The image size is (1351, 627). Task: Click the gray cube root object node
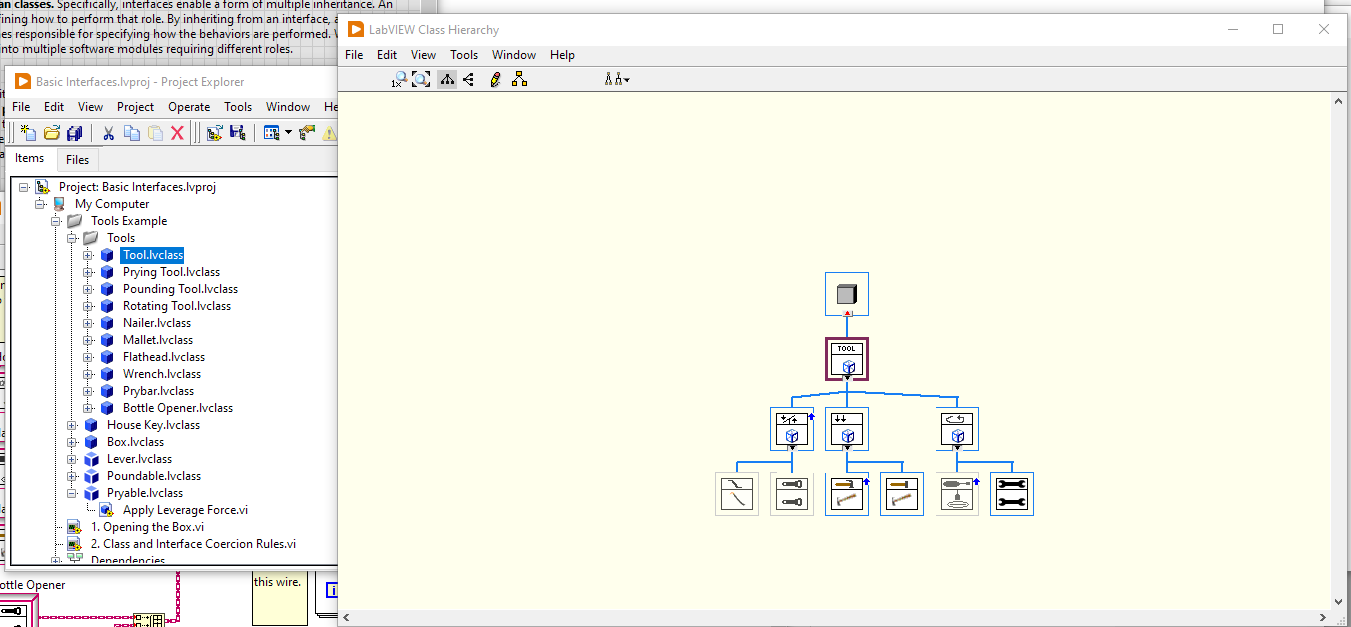(x=847, y=294)
